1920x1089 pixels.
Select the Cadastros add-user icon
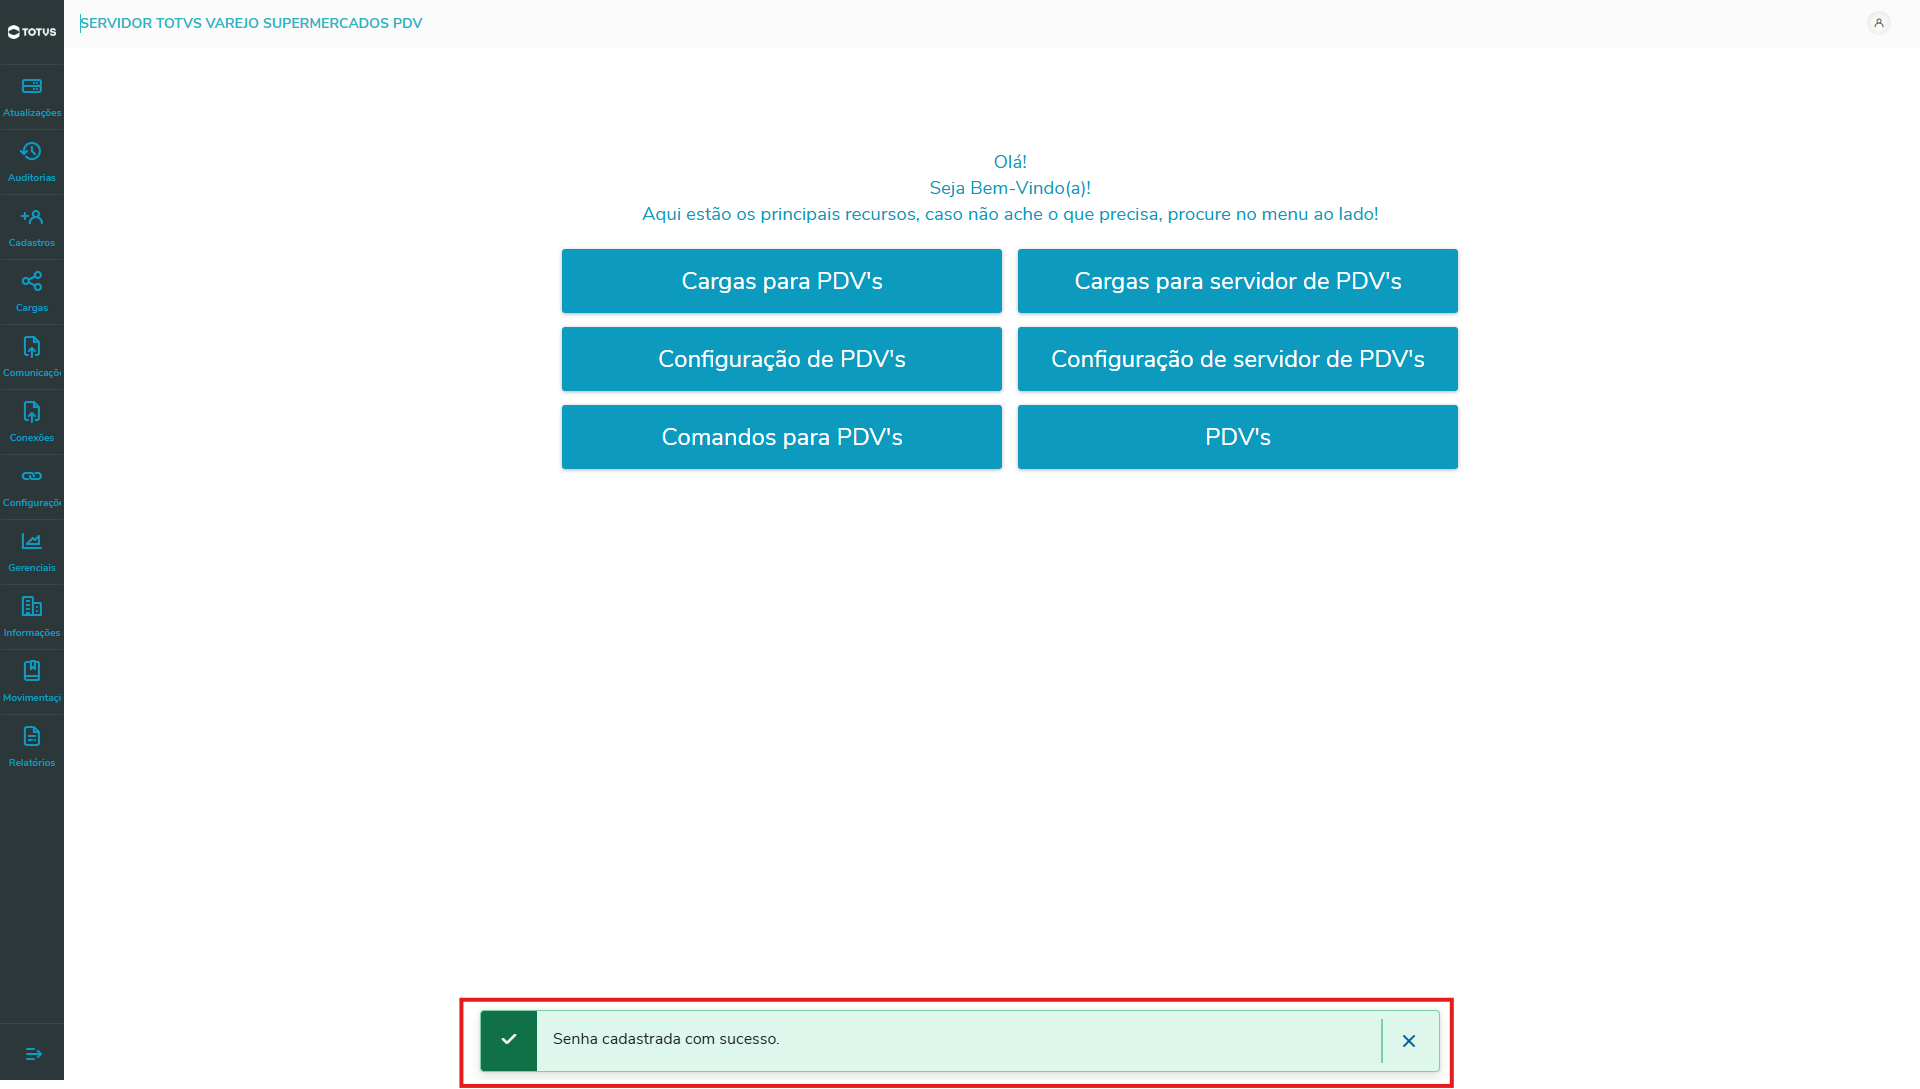(x=32, y=217)
